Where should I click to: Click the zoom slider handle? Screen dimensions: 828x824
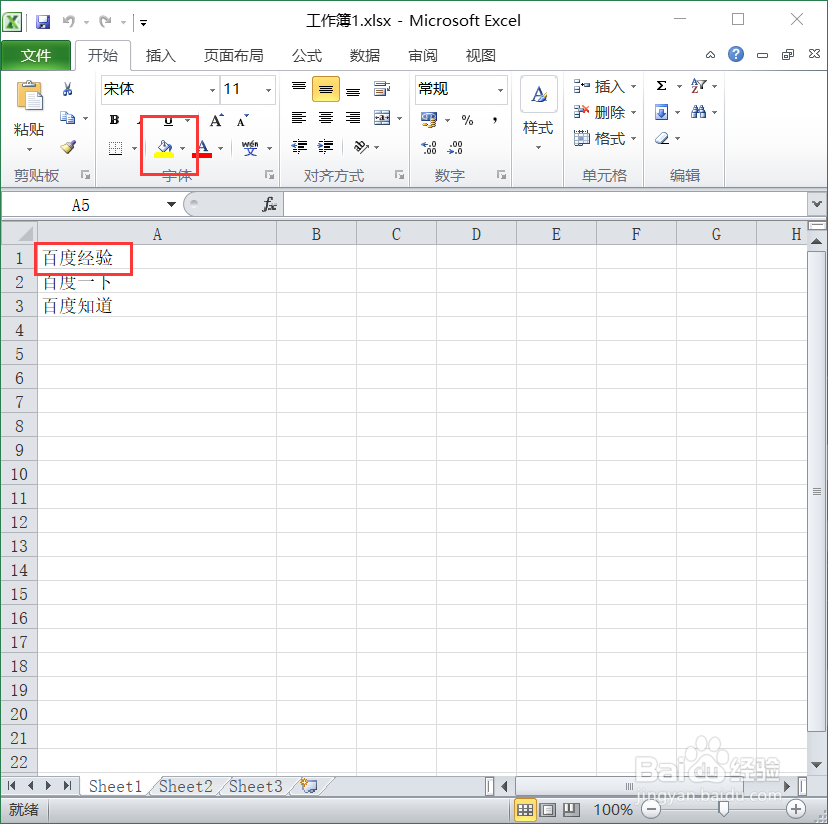(724, 809)
